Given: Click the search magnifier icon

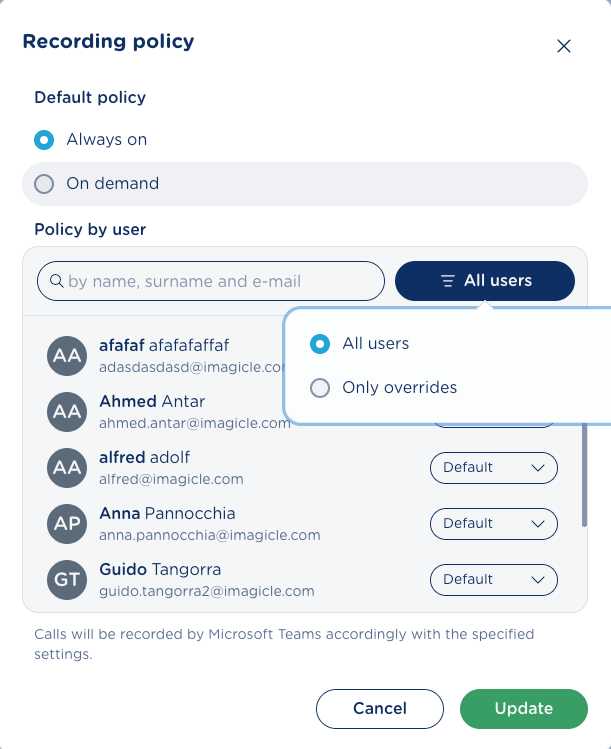Looking at the screenshot, I should click(56, 281).
